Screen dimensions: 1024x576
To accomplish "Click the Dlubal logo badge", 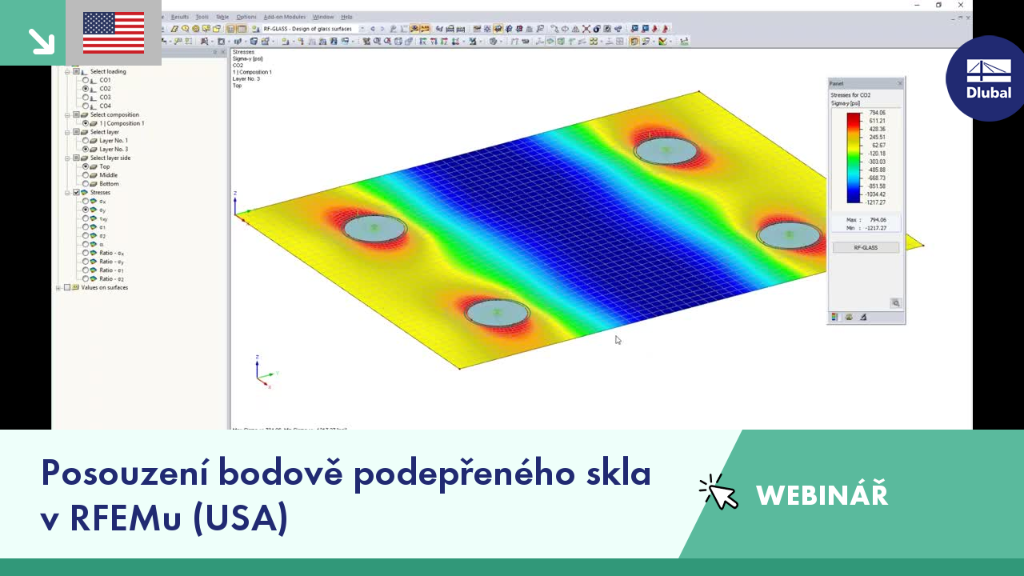I will point(988,78).
